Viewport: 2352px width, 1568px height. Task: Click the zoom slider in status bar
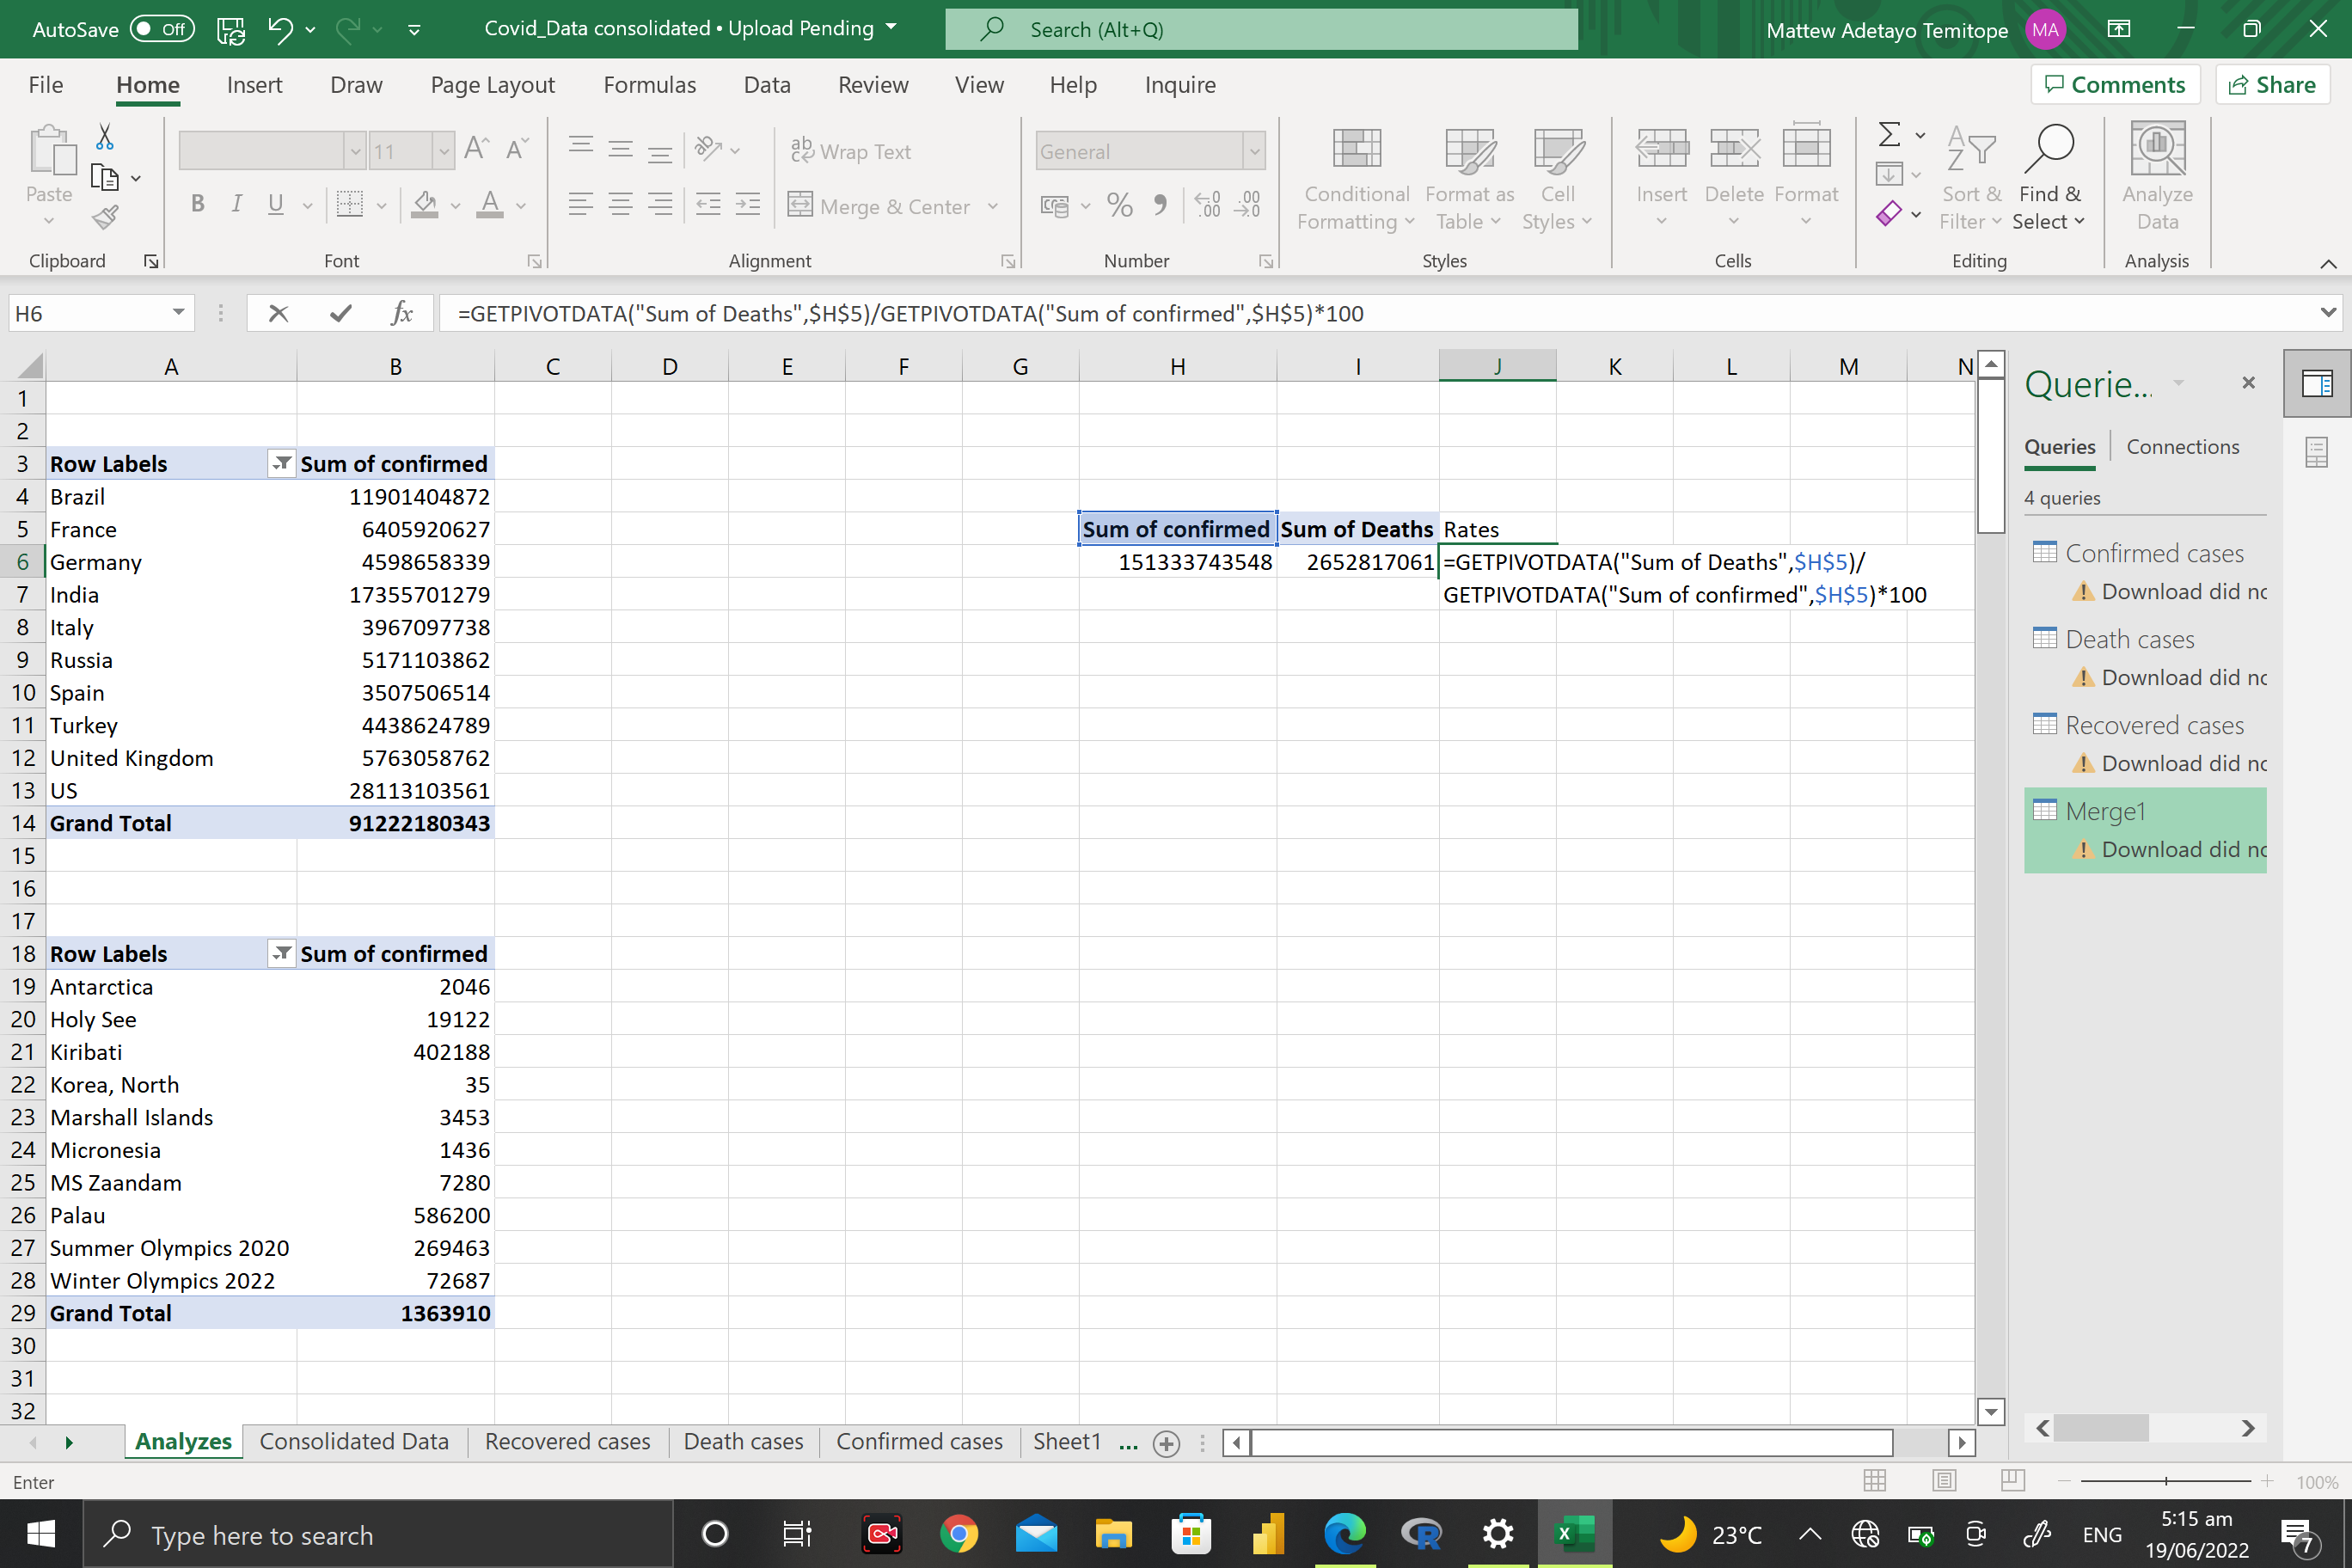pos(2165,1481)
